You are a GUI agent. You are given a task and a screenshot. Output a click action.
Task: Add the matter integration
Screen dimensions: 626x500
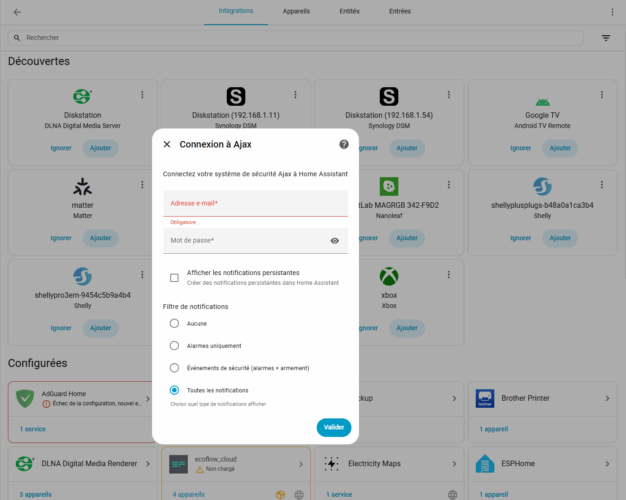[x=100, y=238]
